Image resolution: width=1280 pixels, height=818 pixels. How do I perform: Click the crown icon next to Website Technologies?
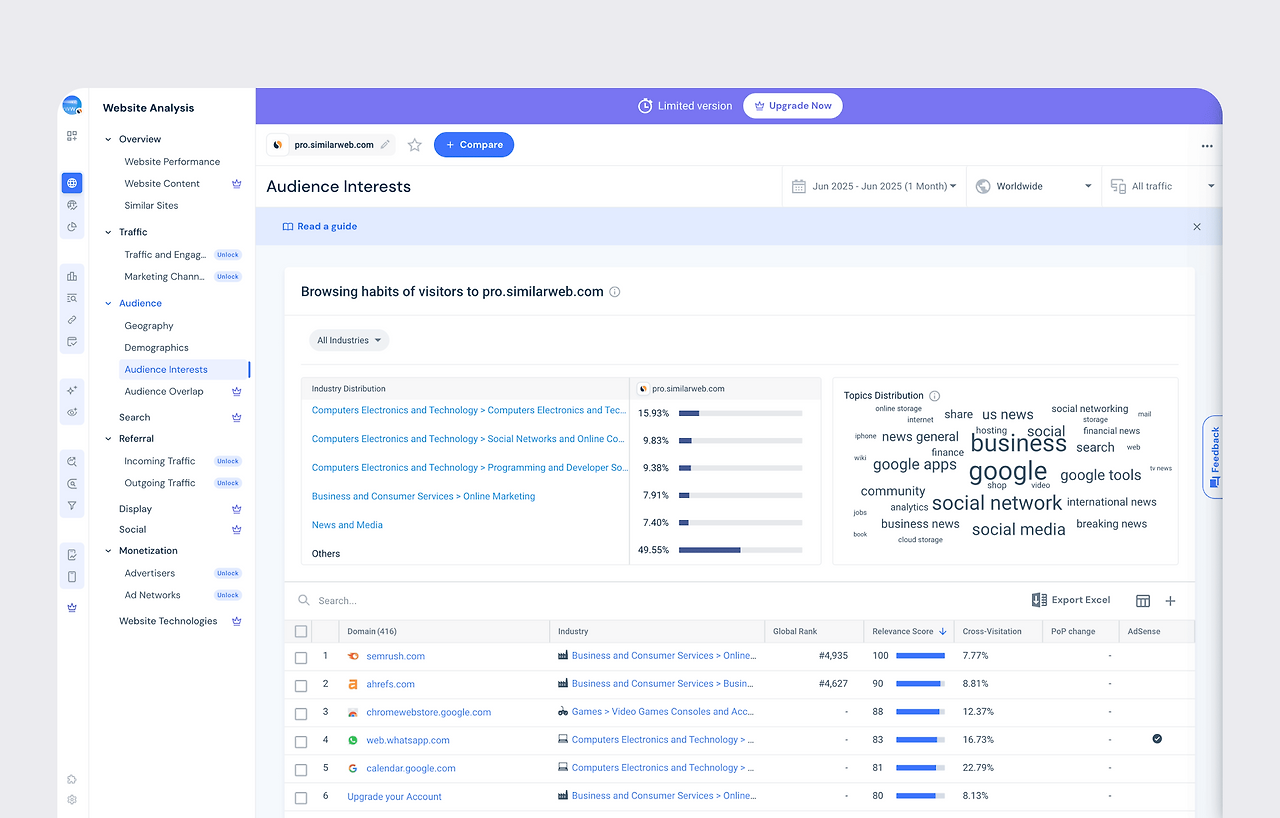coord(237,621)
